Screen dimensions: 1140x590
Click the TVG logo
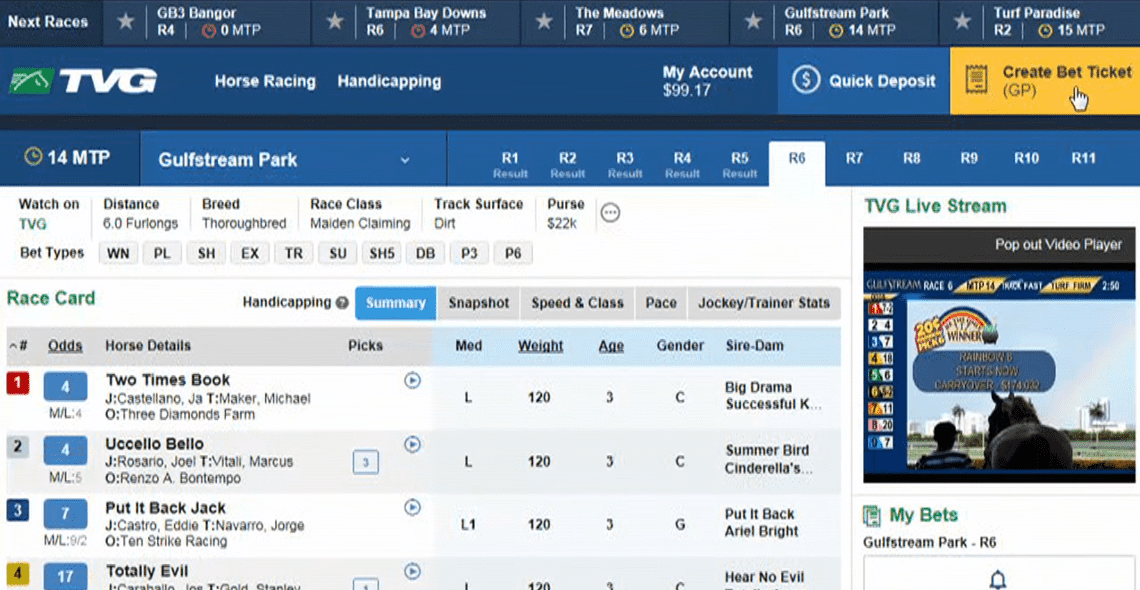point(83,81)
